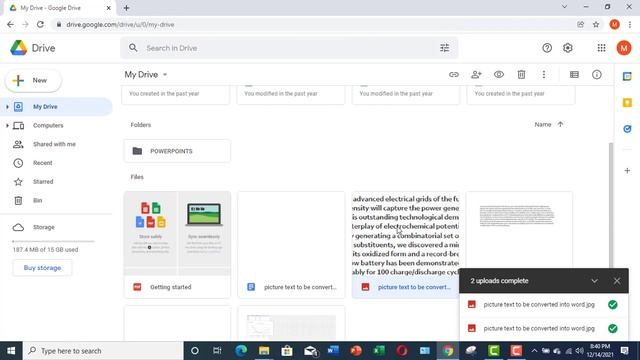Image resolution: width=640 pixels, height=360 pixels.
Task: Open Excel from taskbar
Action: 379,351
